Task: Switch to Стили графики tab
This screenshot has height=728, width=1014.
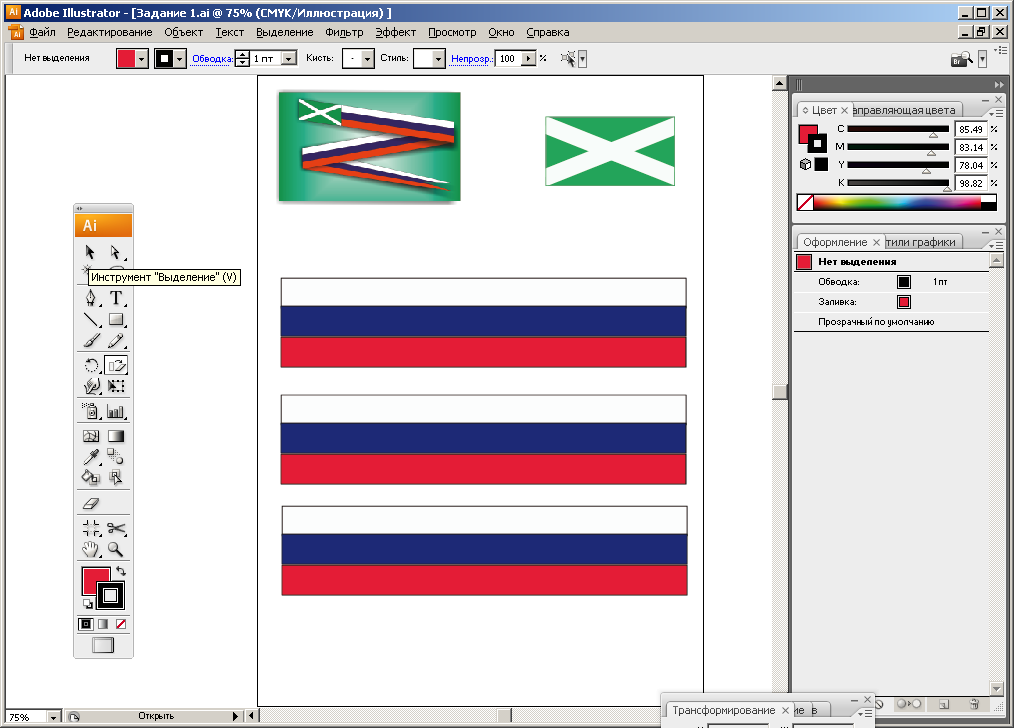Action: [x=922, y=242]
